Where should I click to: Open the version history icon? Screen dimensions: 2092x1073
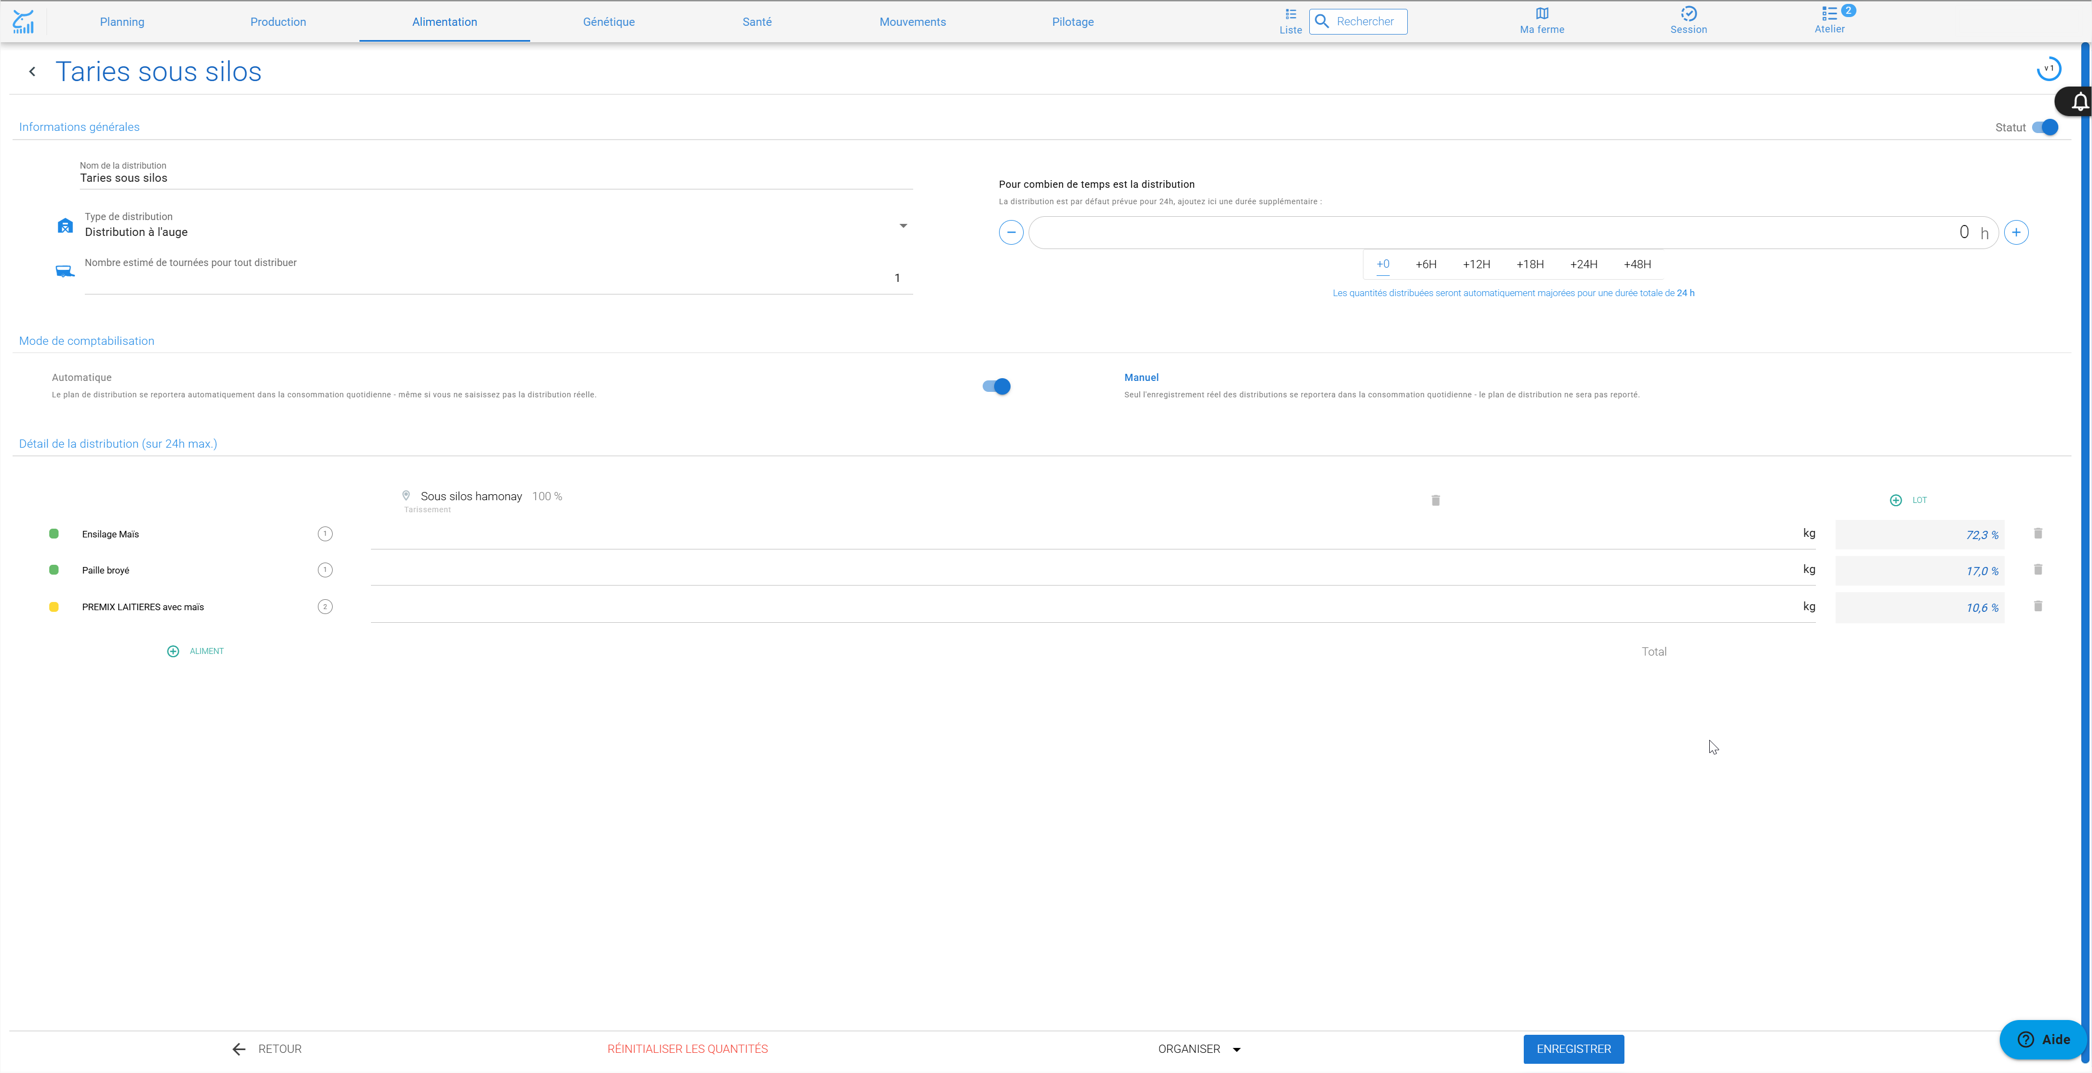[2048, 70]
